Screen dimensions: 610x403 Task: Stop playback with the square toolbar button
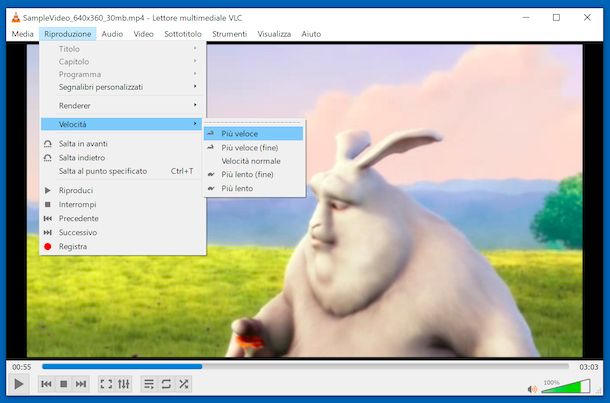coord(64,384)
